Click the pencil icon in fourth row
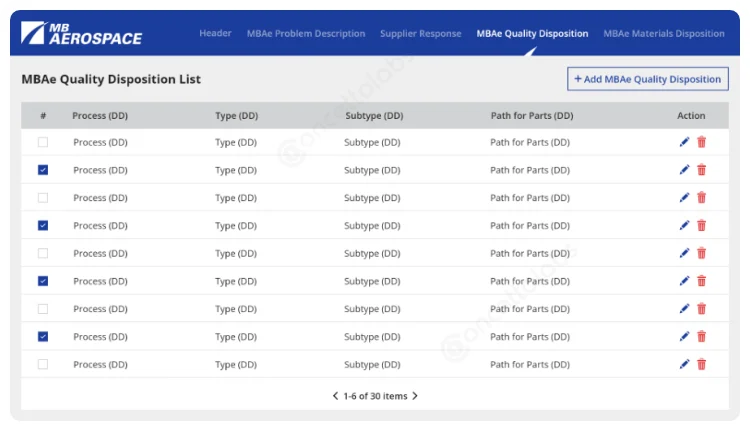750x431 pixels. coord(684,226)
